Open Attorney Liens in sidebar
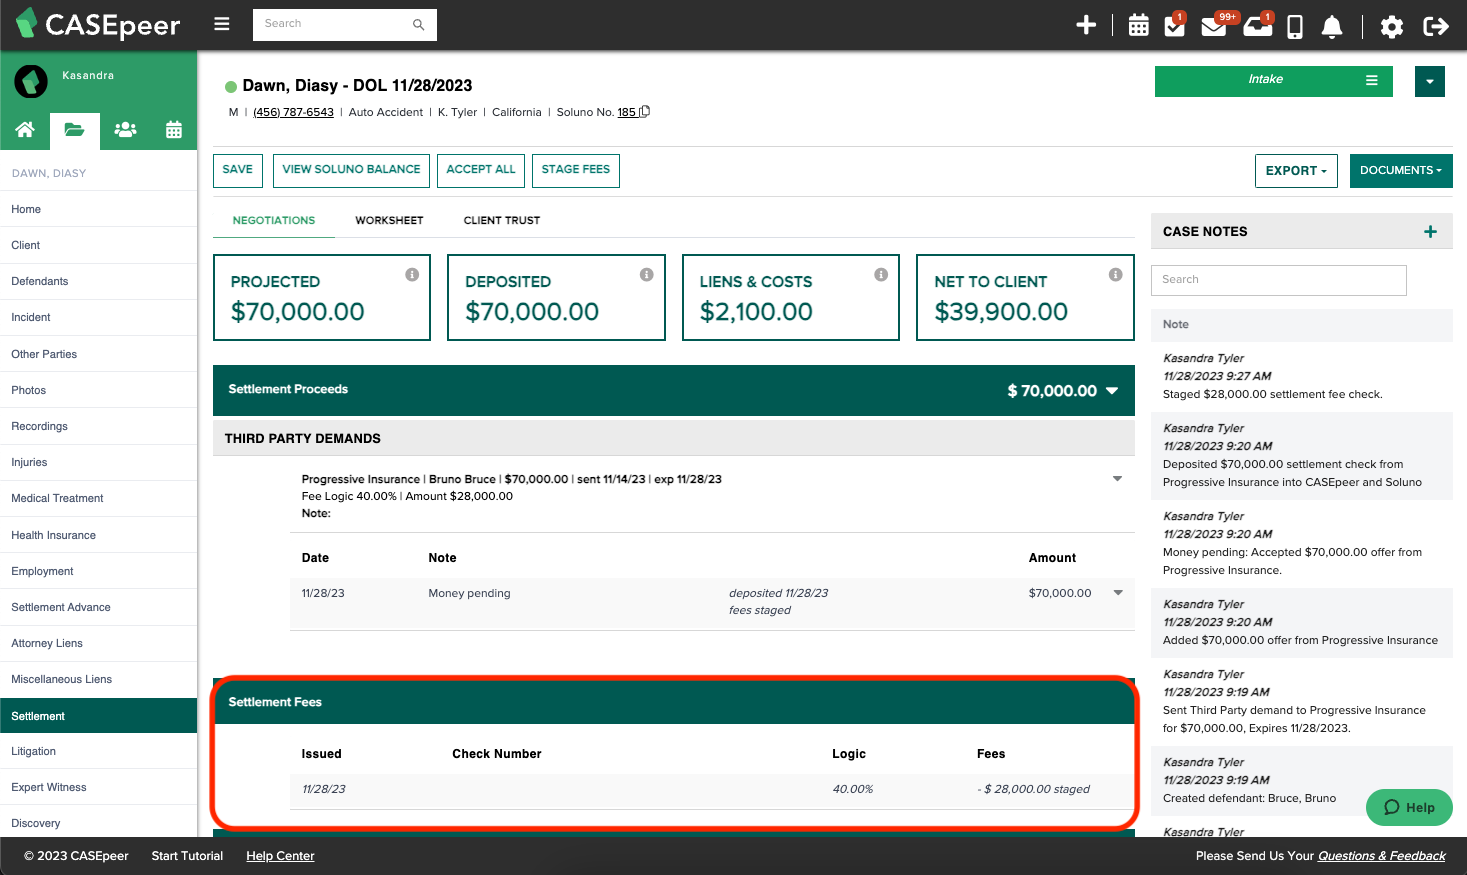The height and width of the screenshot is (875, 1467). [98, 643]
